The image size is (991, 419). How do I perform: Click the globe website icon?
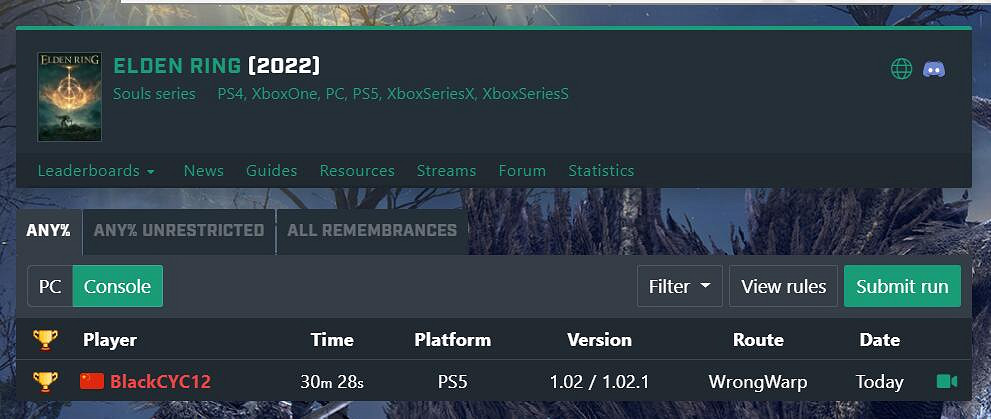(x=901, y=69)
